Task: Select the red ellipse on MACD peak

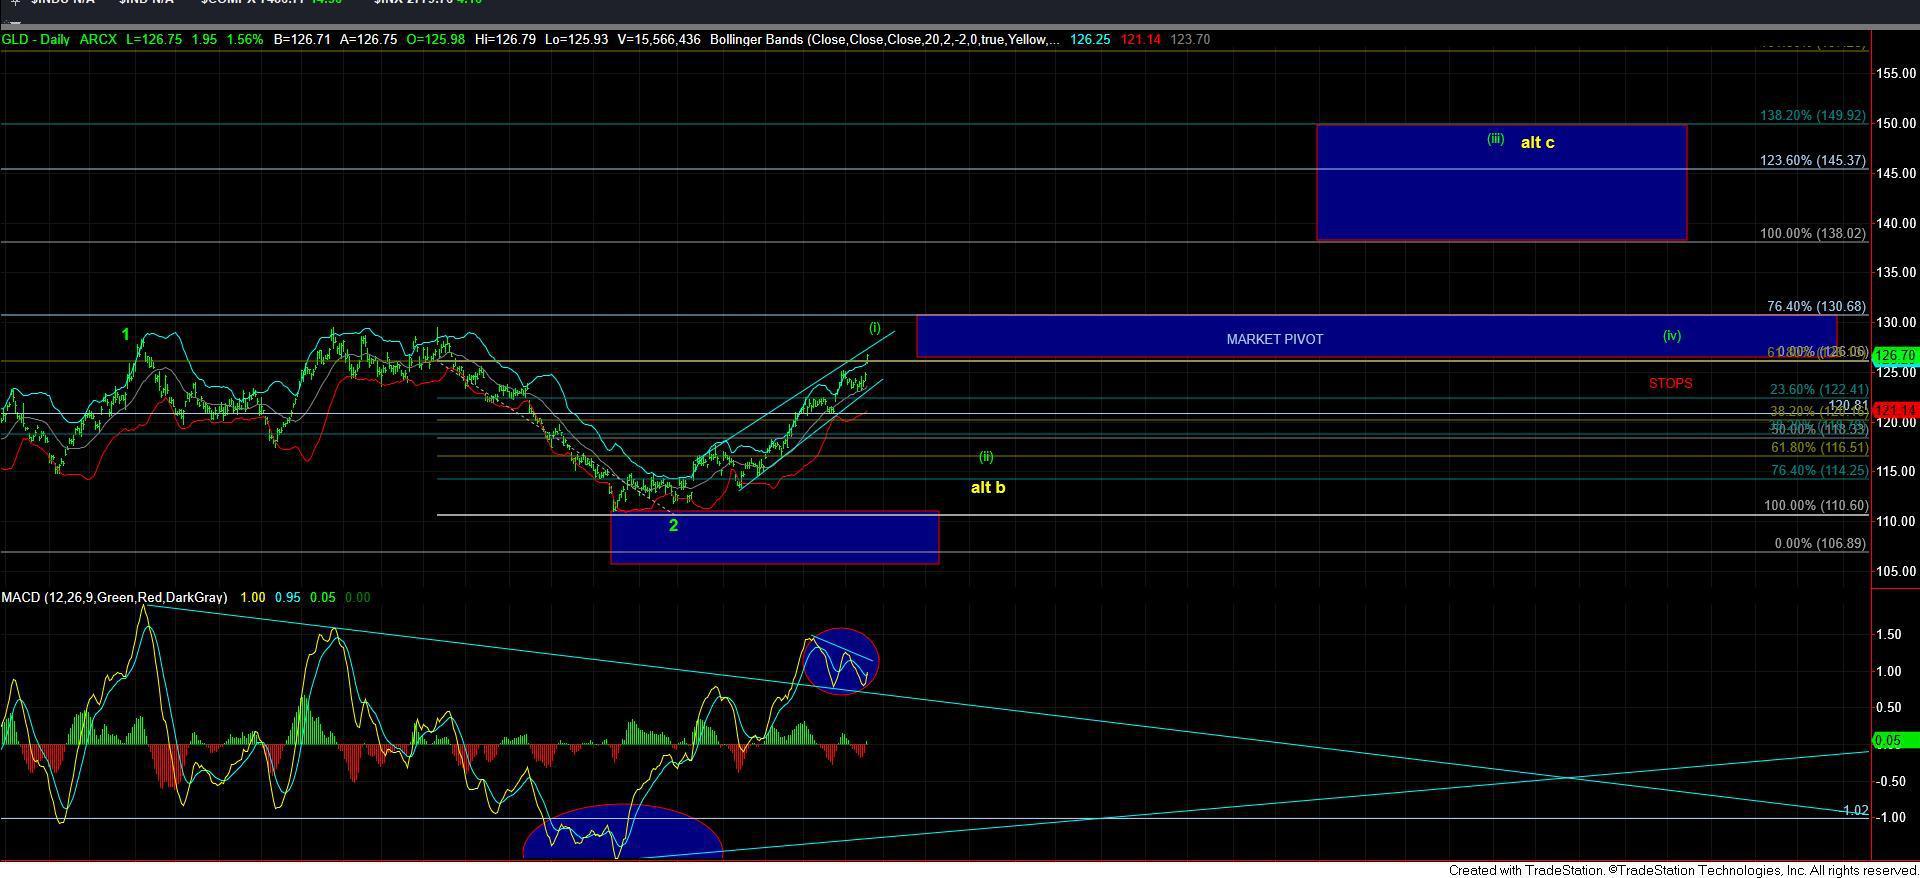Action: click(x=840, y=661)
